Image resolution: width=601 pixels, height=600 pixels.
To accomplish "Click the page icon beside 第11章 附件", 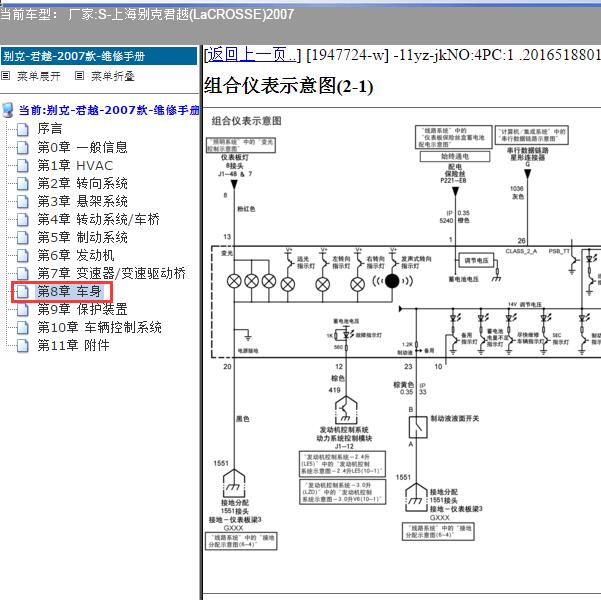I will click(x=23, y=346).
